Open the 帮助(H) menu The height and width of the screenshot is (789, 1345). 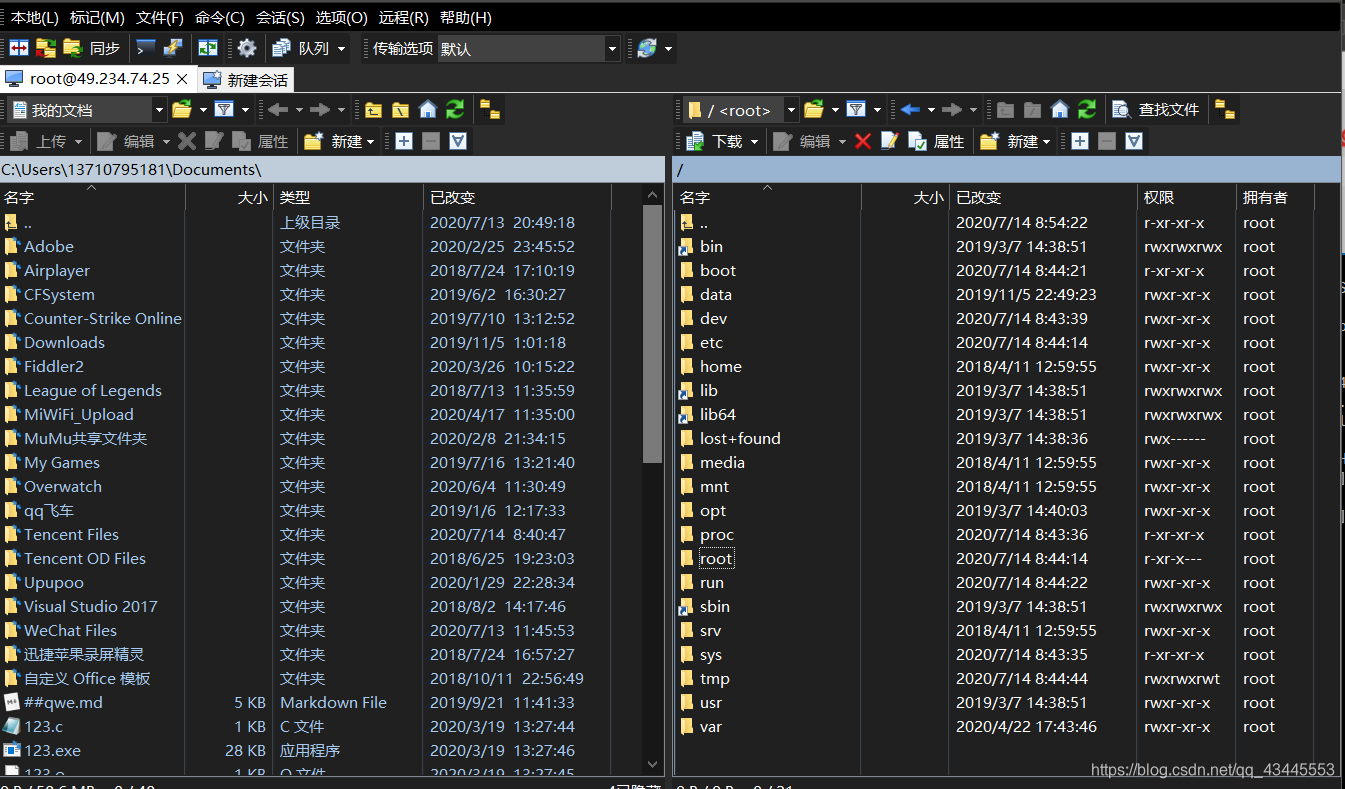tap(466, 18)
